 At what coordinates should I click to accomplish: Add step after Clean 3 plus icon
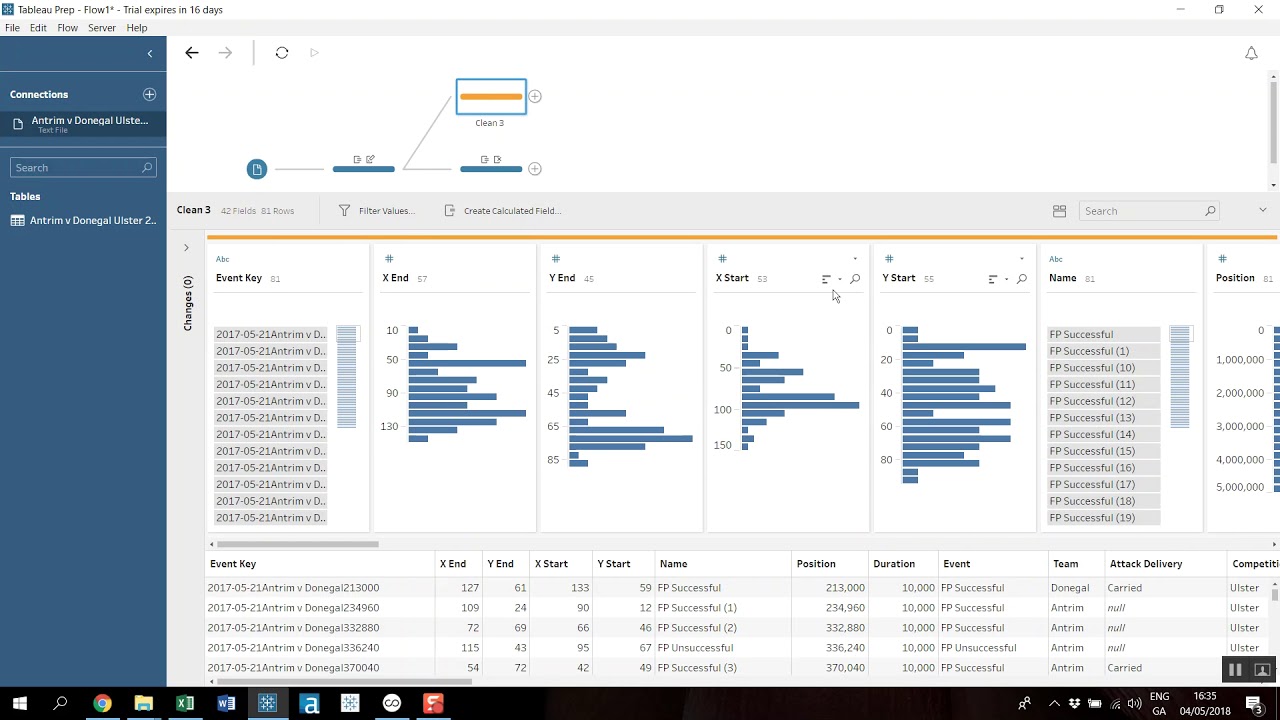535,97
